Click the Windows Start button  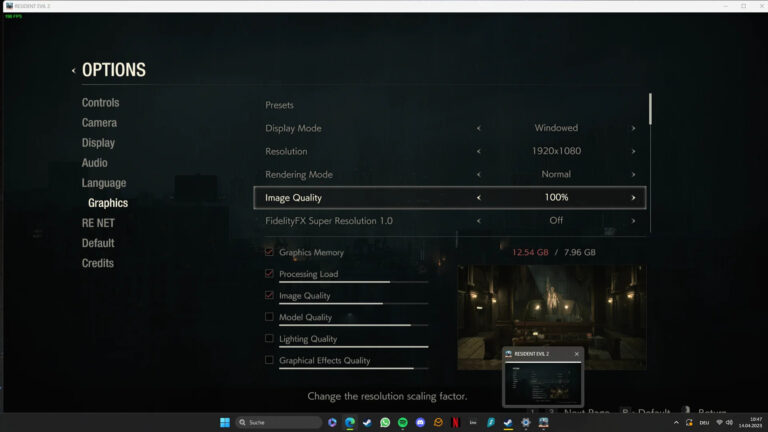coord(224,422)
